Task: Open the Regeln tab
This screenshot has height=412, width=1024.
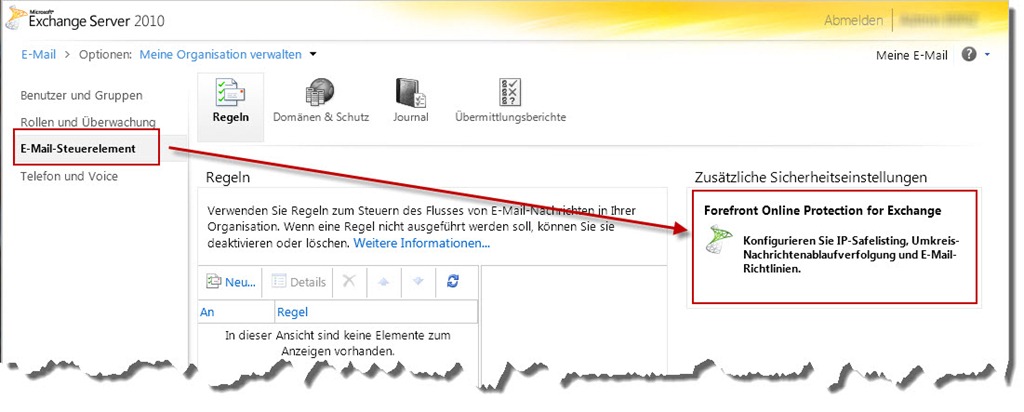Action: click(231, 106)
